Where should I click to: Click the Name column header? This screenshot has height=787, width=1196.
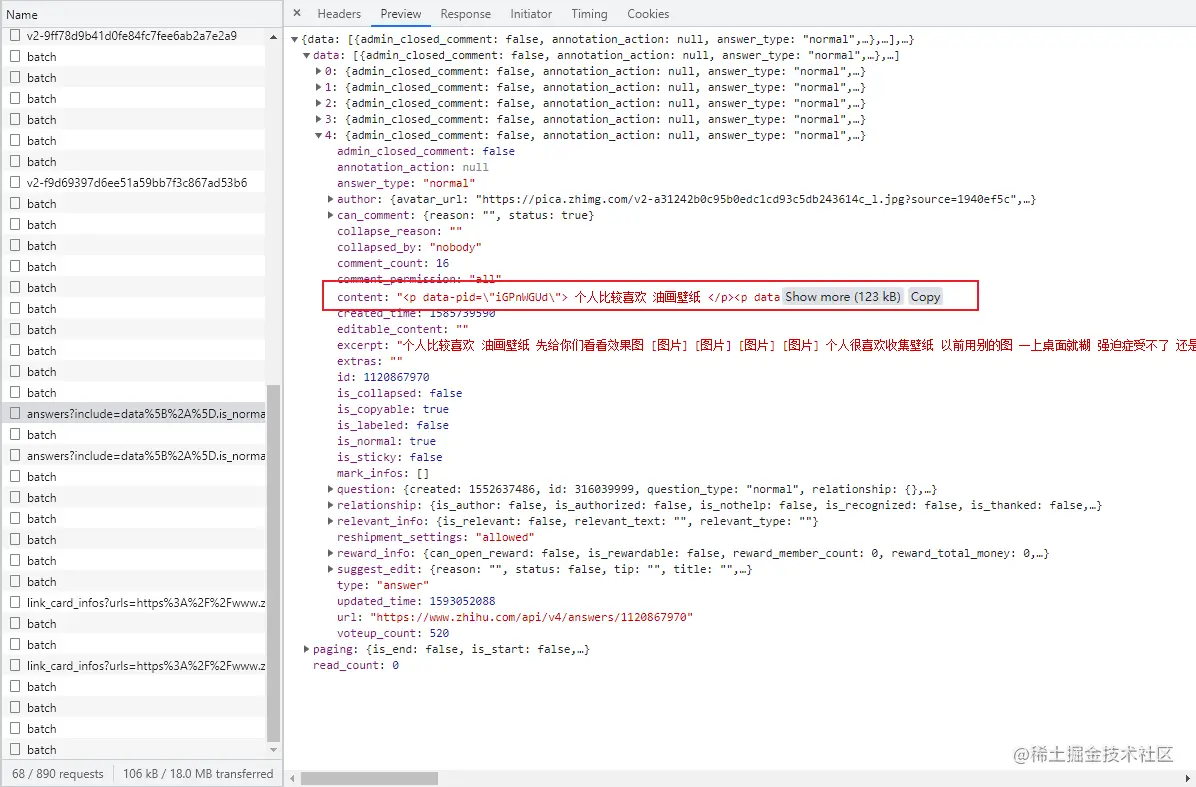[22, 14]
